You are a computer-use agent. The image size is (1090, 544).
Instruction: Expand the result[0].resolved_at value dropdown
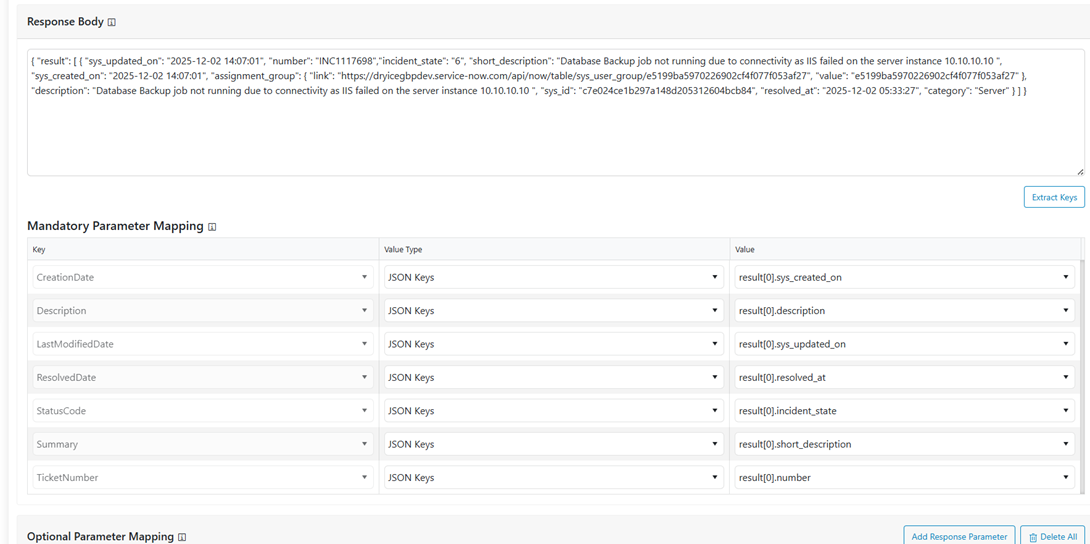click(904, 378)
